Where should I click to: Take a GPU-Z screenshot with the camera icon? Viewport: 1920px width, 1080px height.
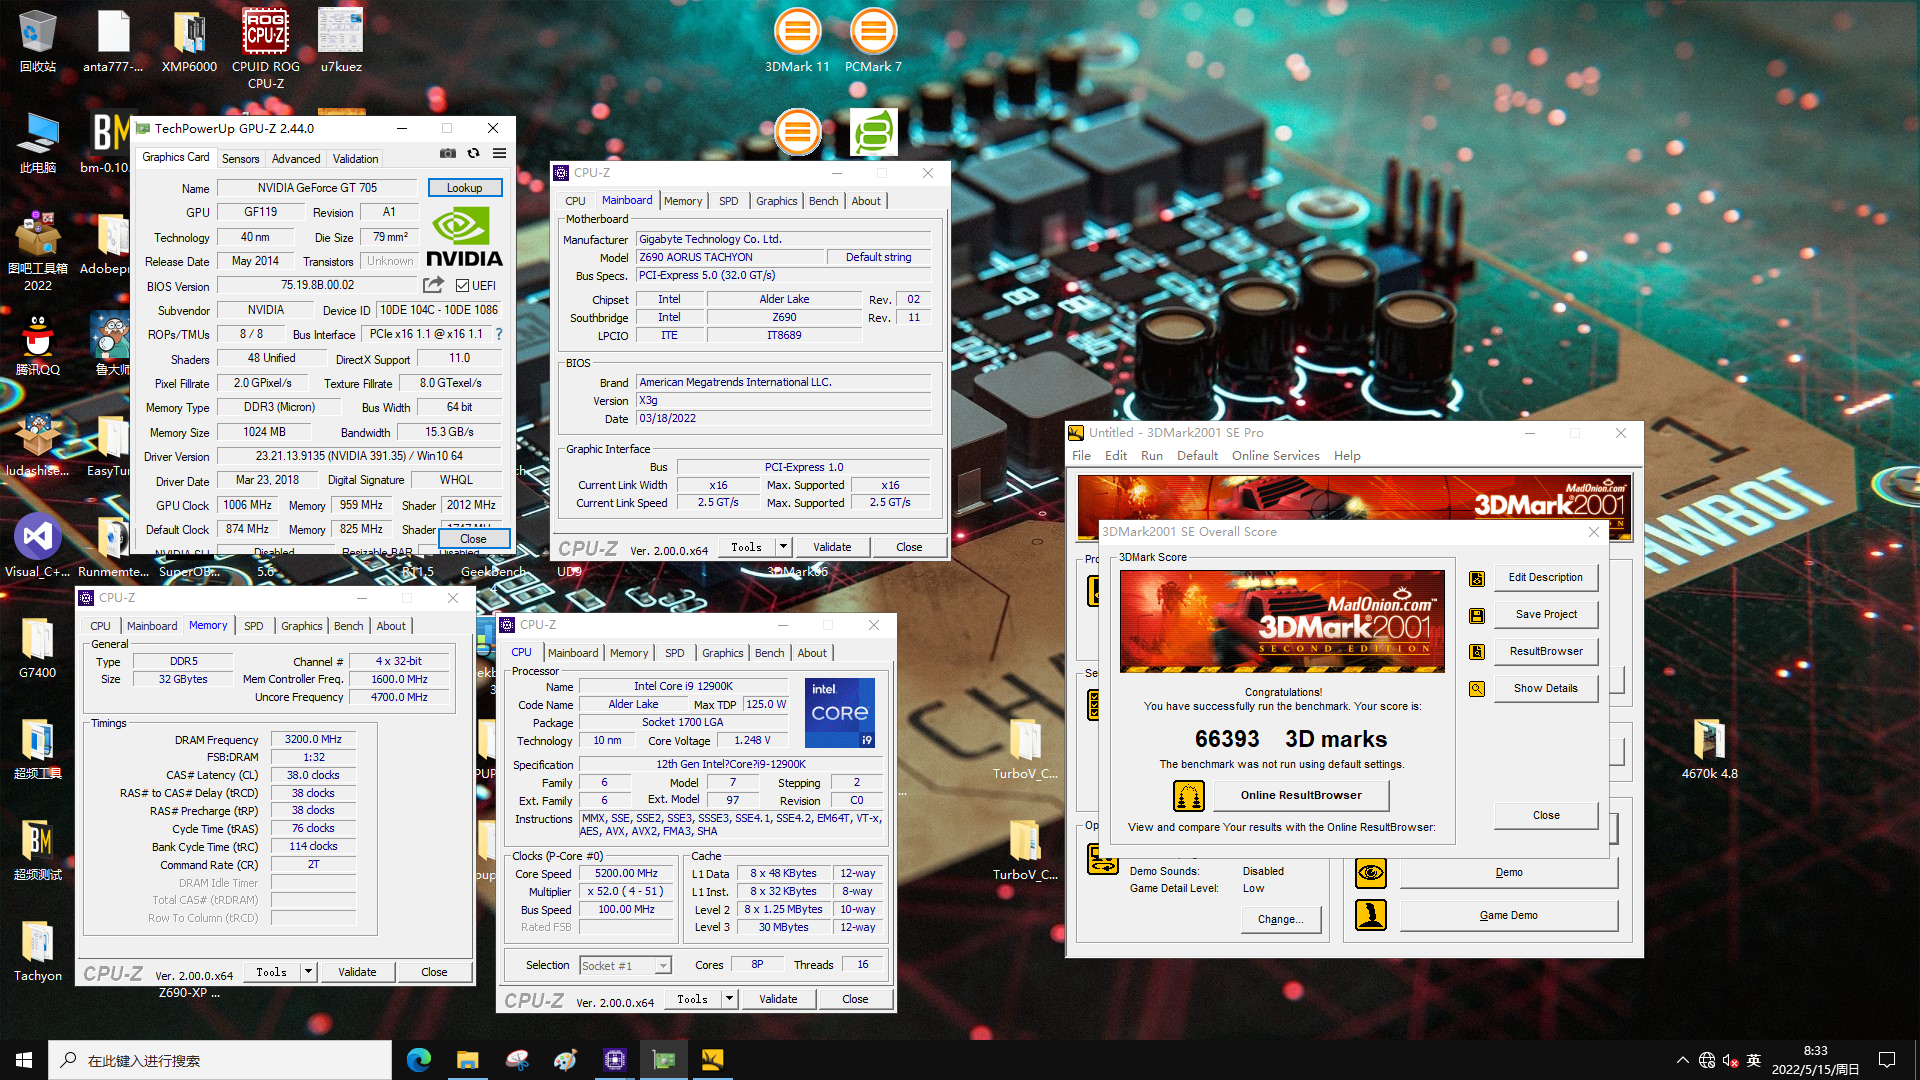(448, 153)
